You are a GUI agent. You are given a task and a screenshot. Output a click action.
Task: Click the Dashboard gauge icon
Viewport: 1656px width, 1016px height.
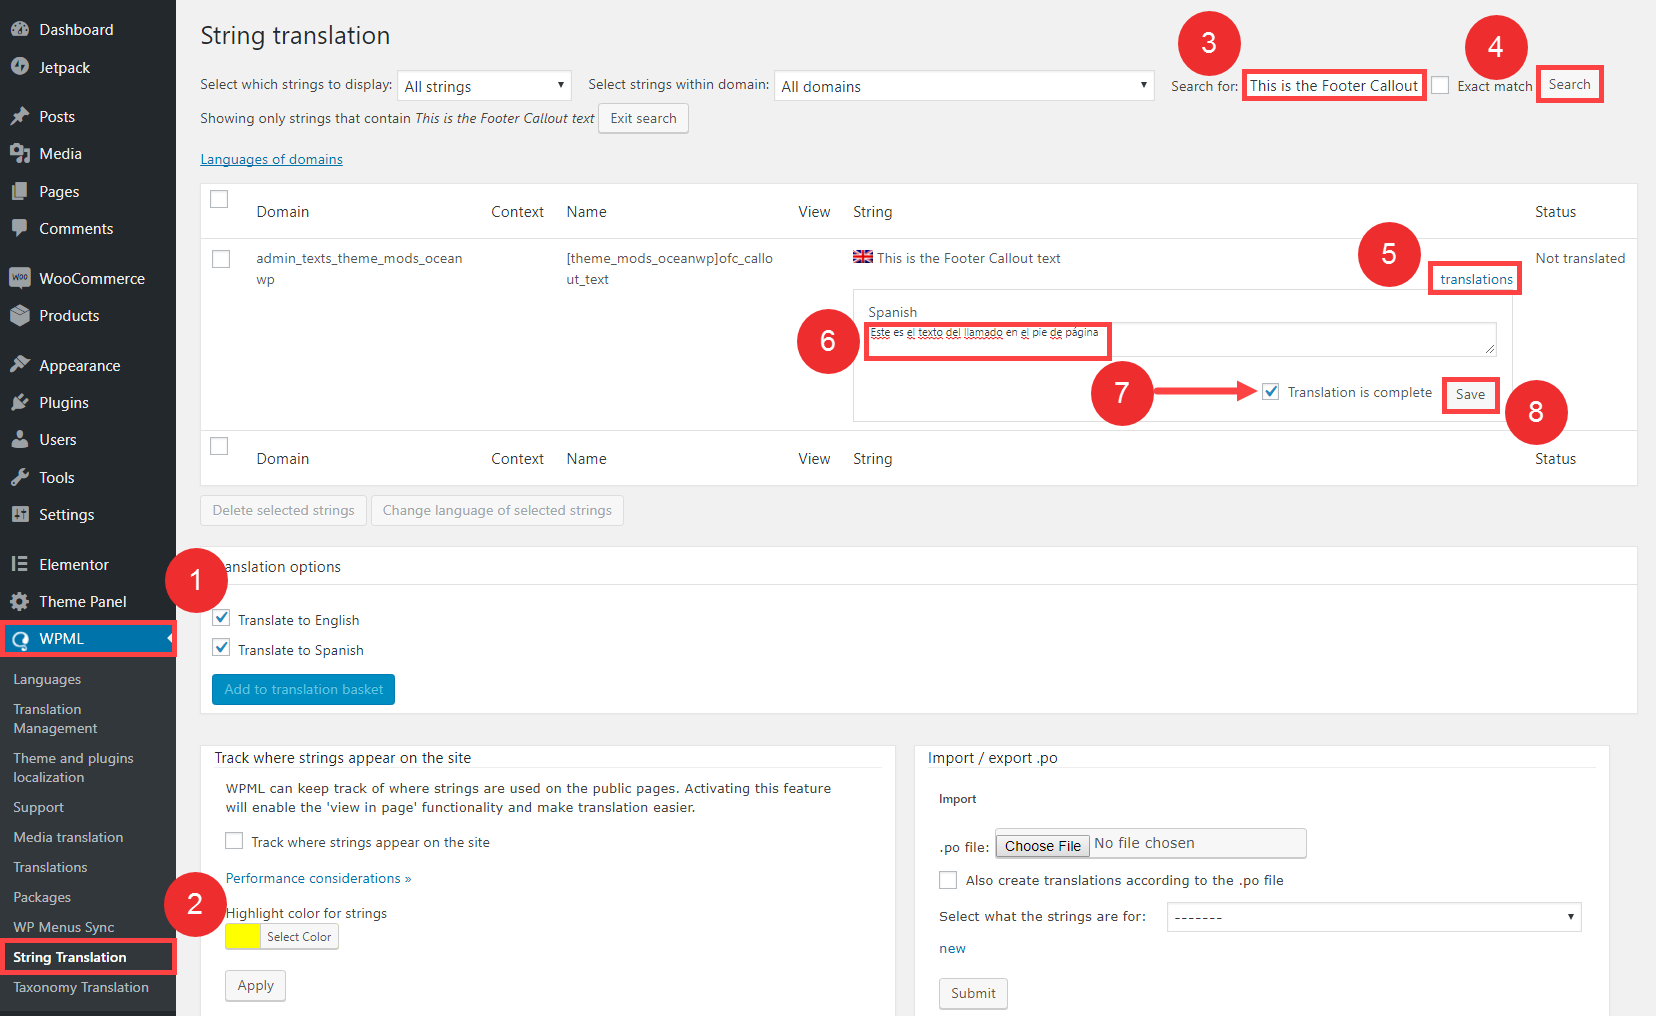[x=20, y=29]
